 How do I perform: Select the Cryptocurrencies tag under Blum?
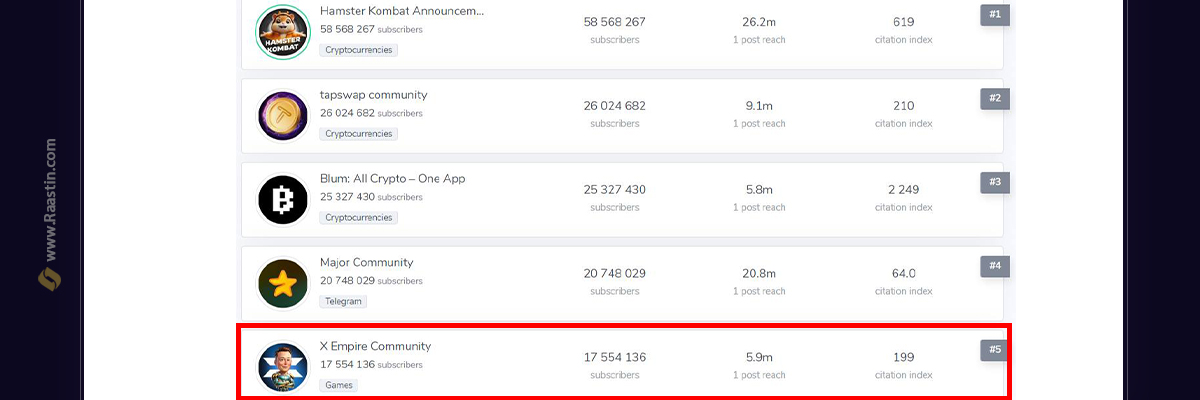[358, 217]
